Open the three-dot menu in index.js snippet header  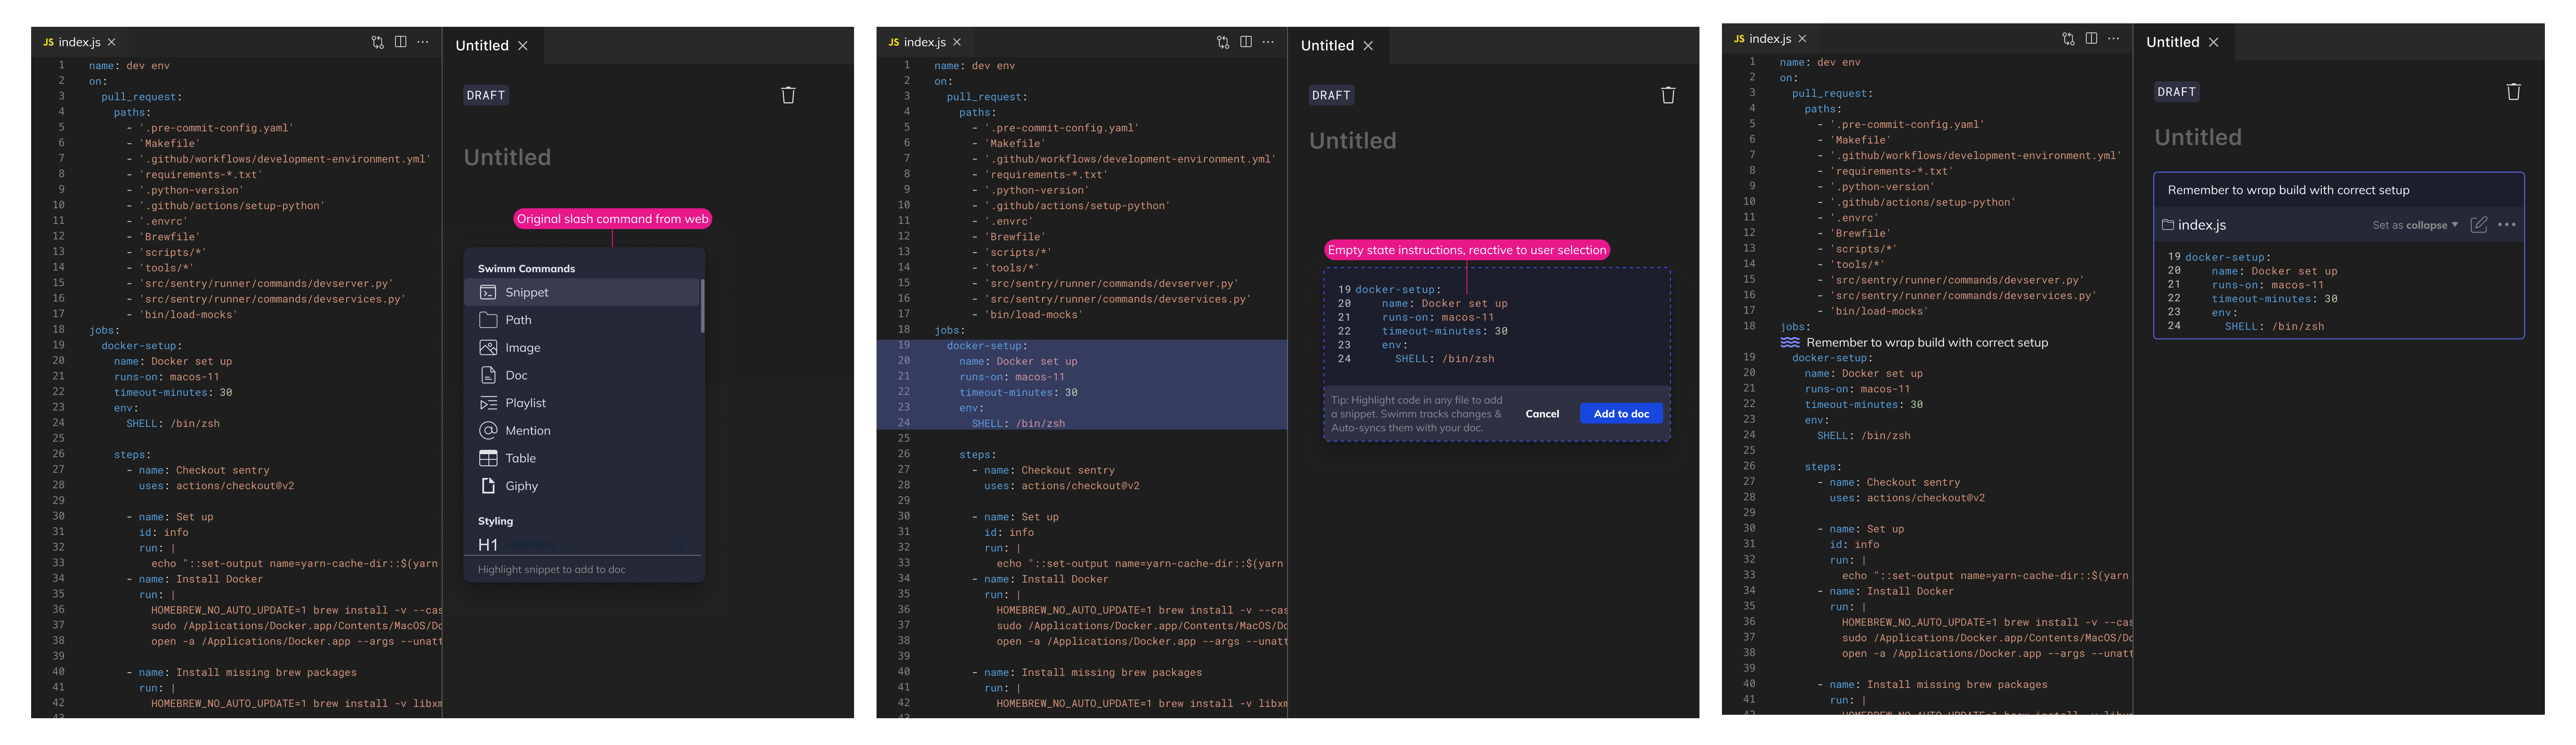[x=2506, y=225]
